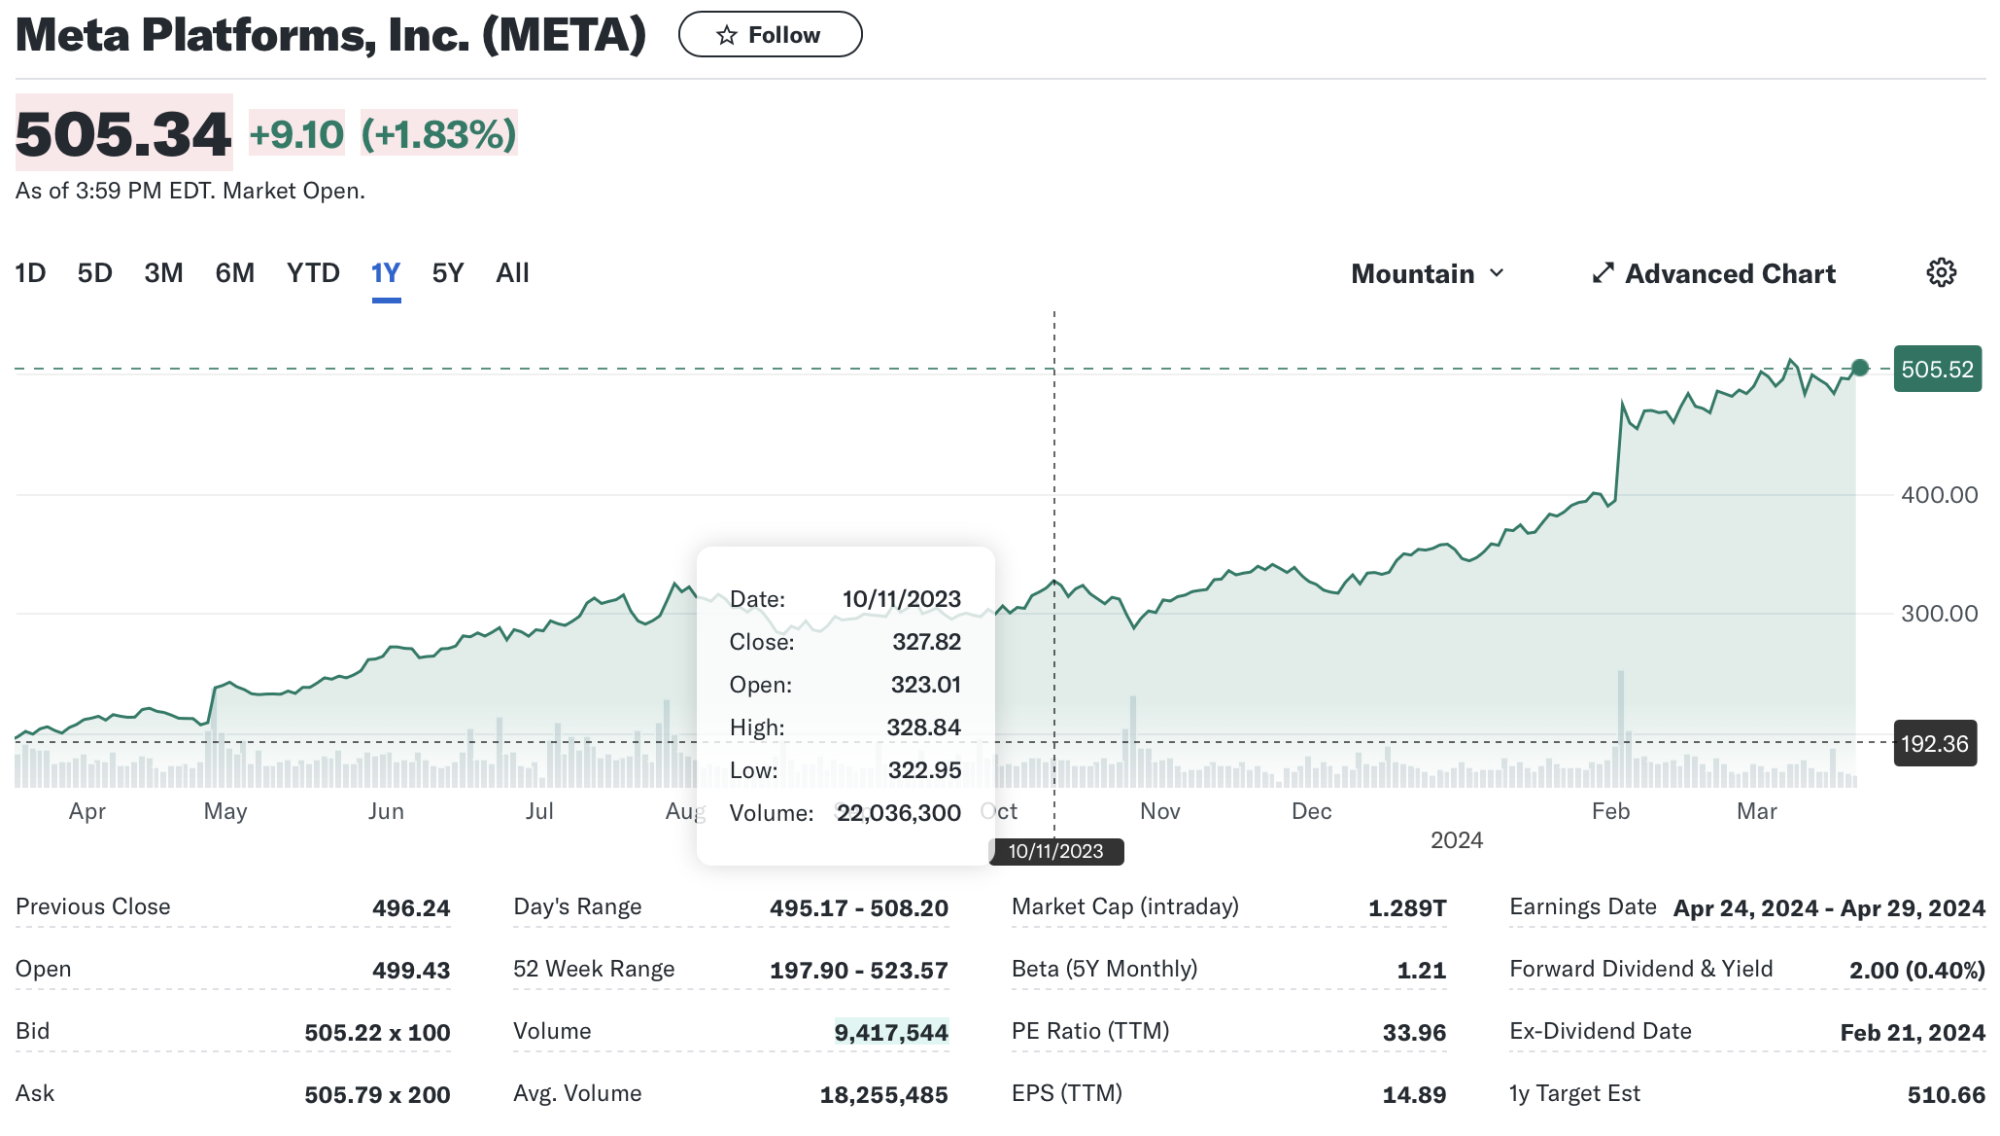Click the 192.36 baseline price label

coord(1934,744)
